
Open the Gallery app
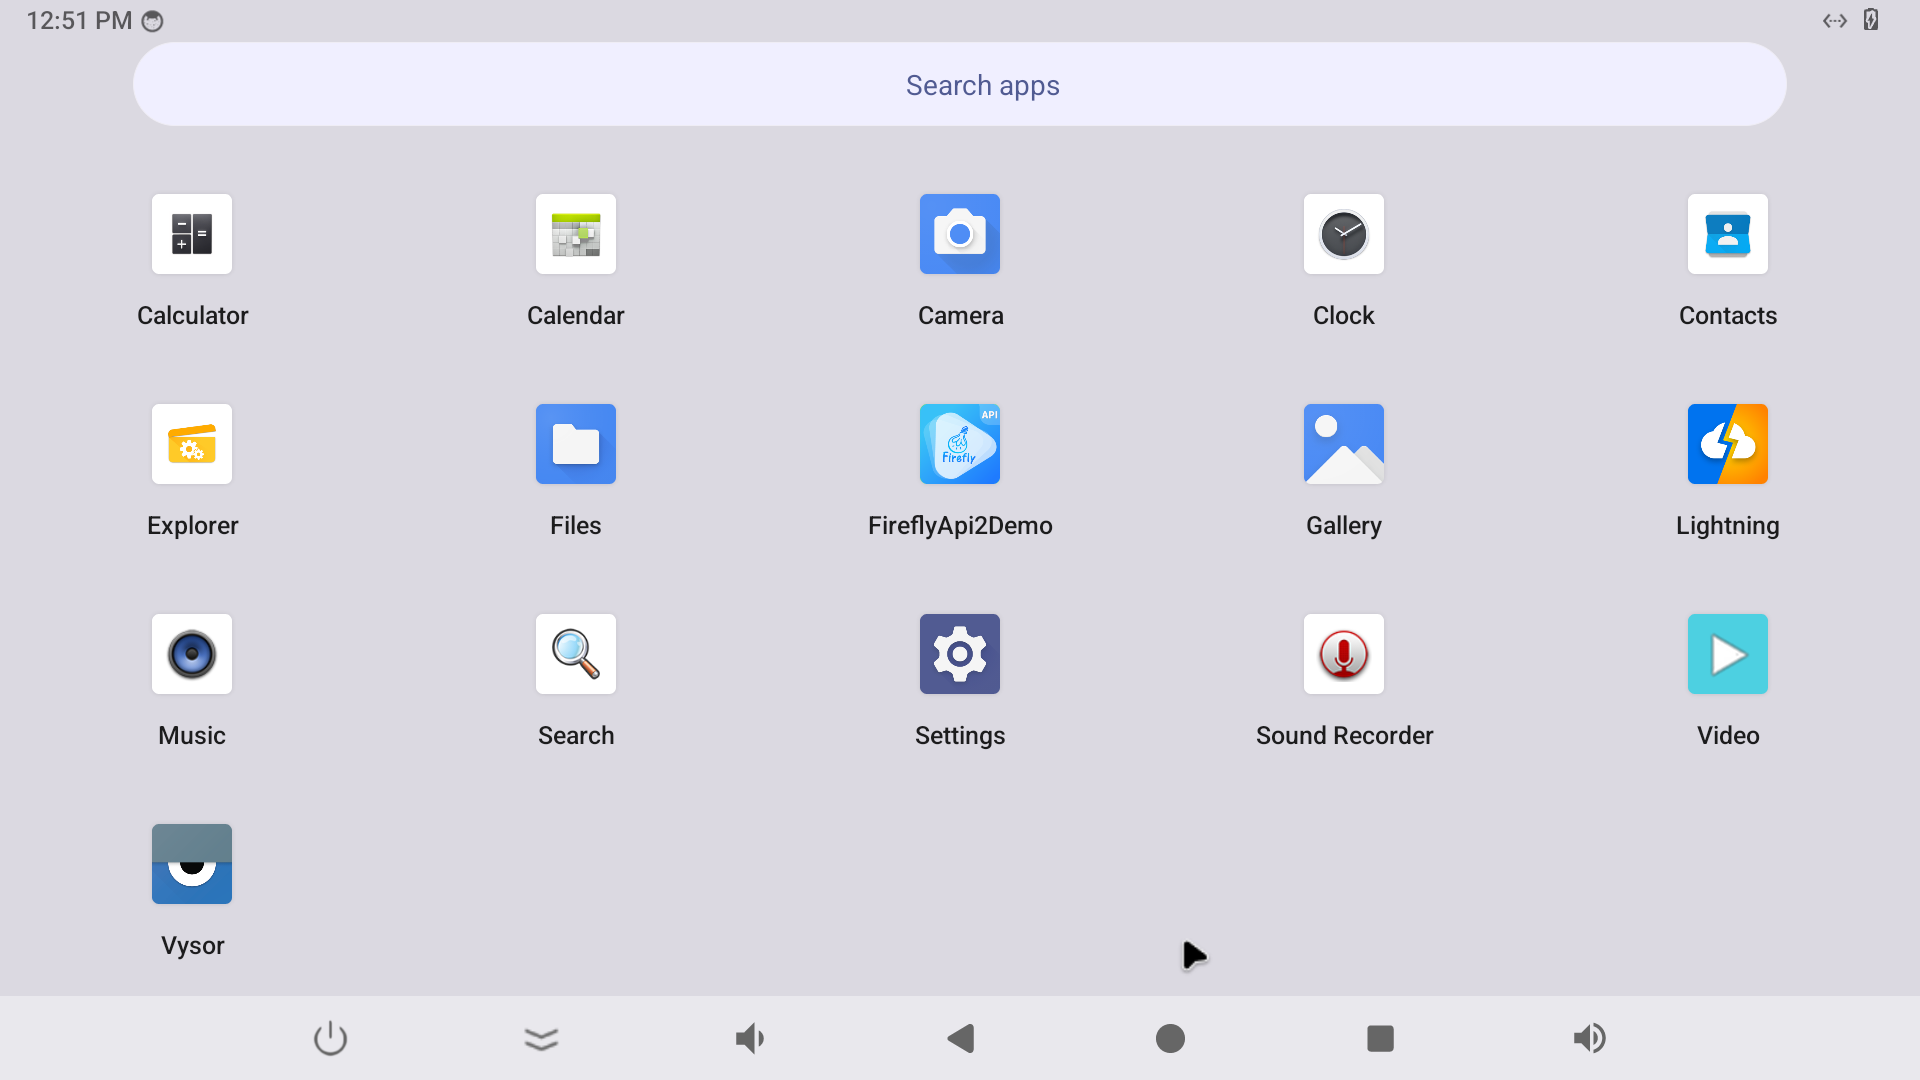click(1344, 444)
